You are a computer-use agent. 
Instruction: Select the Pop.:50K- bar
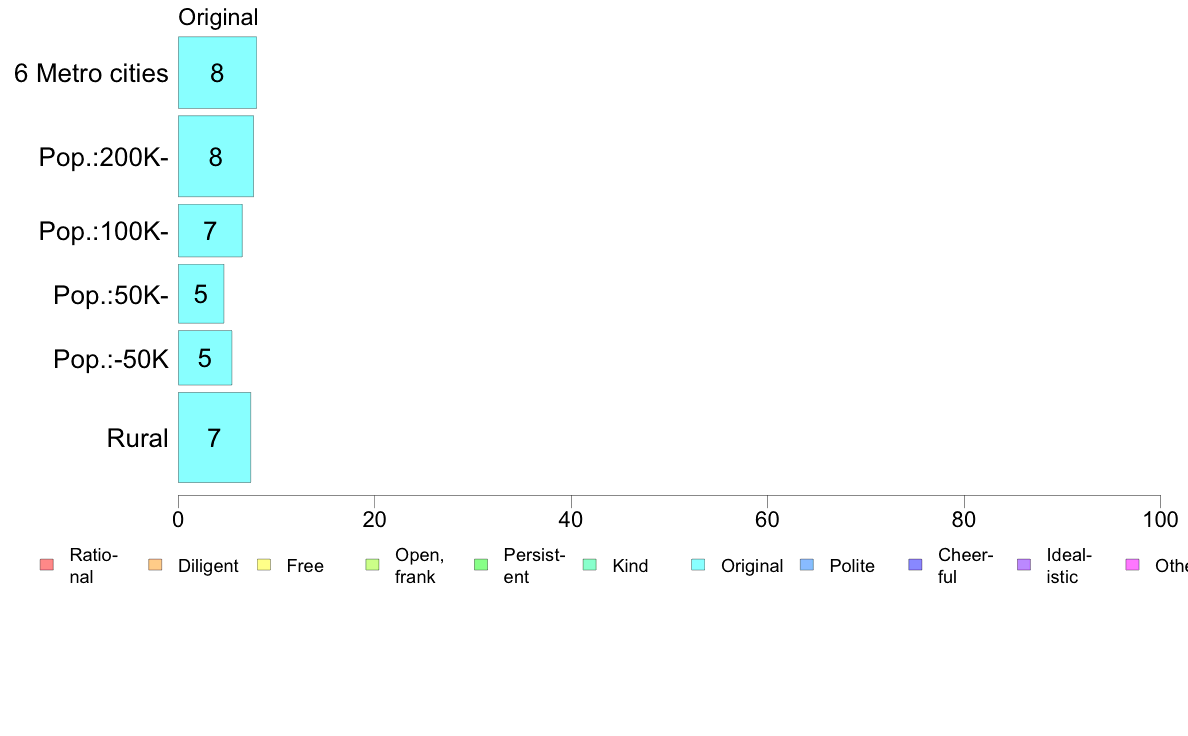click(201, 294)
